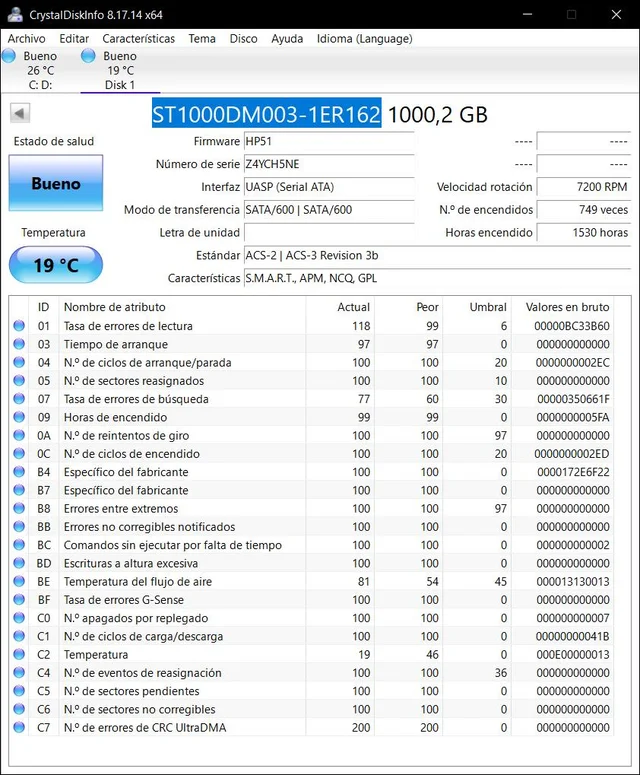This screenshot has height=775, width=640.
Task: Click the Modo de transferencia SATA/600 field
Action: 329,210
